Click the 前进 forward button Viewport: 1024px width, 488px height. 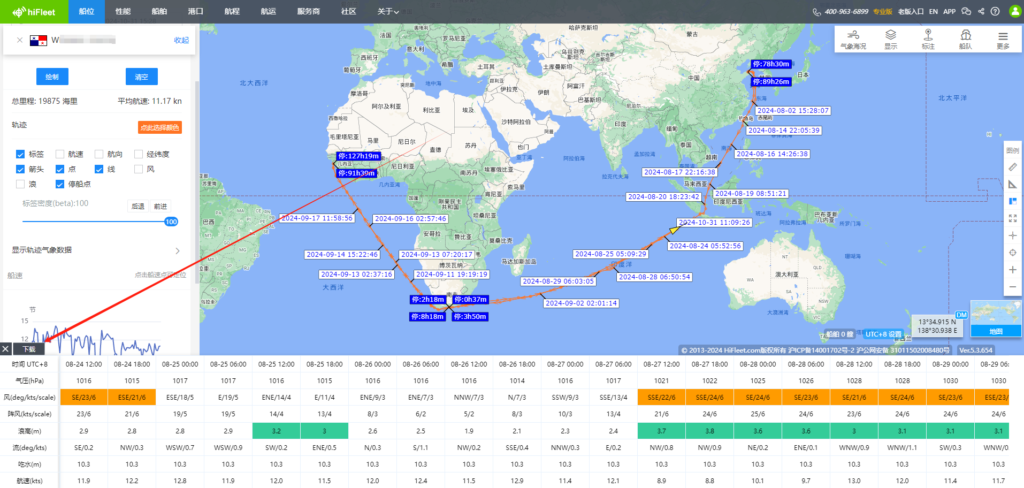(160, 205)
